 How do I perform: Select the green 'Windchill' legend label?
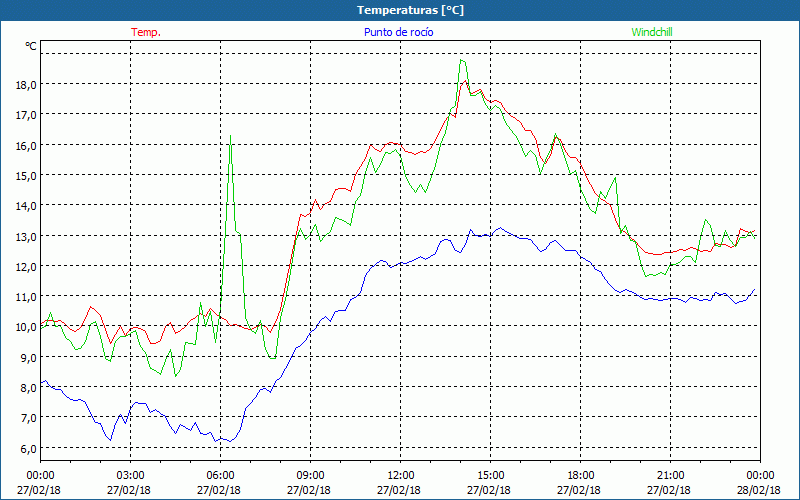click(652, 32)
